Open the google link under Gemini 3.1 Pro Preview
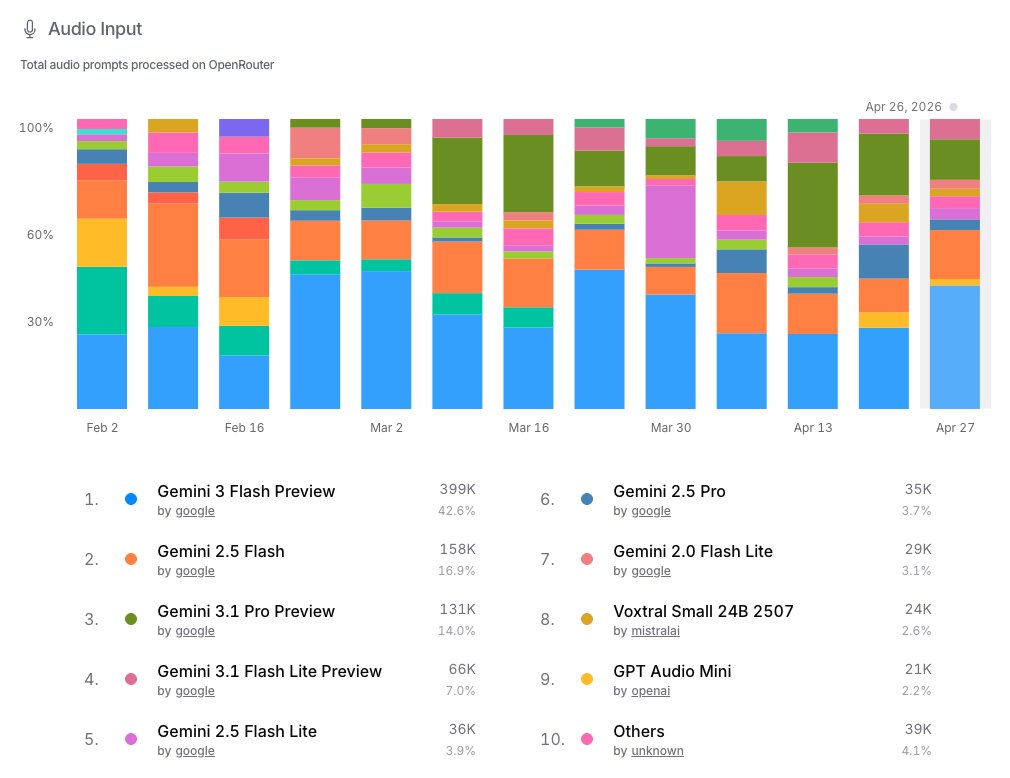This screenshot has height=778, width=1010. [195, 631]
